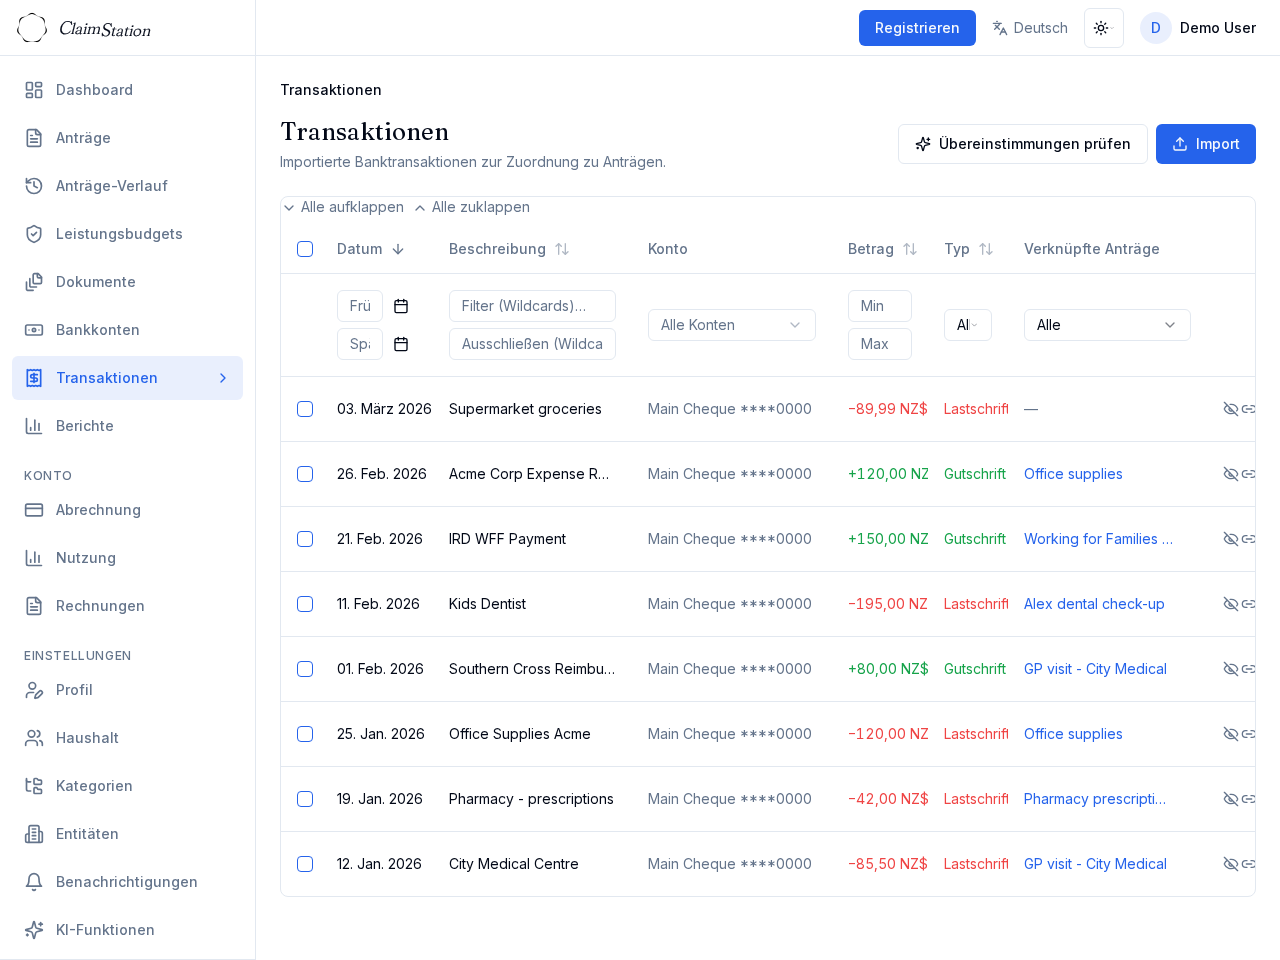Image resolution: width=1280 pixels, height=960 pixels.
Task: Sort by Datum arrow icon
Action: pyautogui.click(x=398, y=249)
